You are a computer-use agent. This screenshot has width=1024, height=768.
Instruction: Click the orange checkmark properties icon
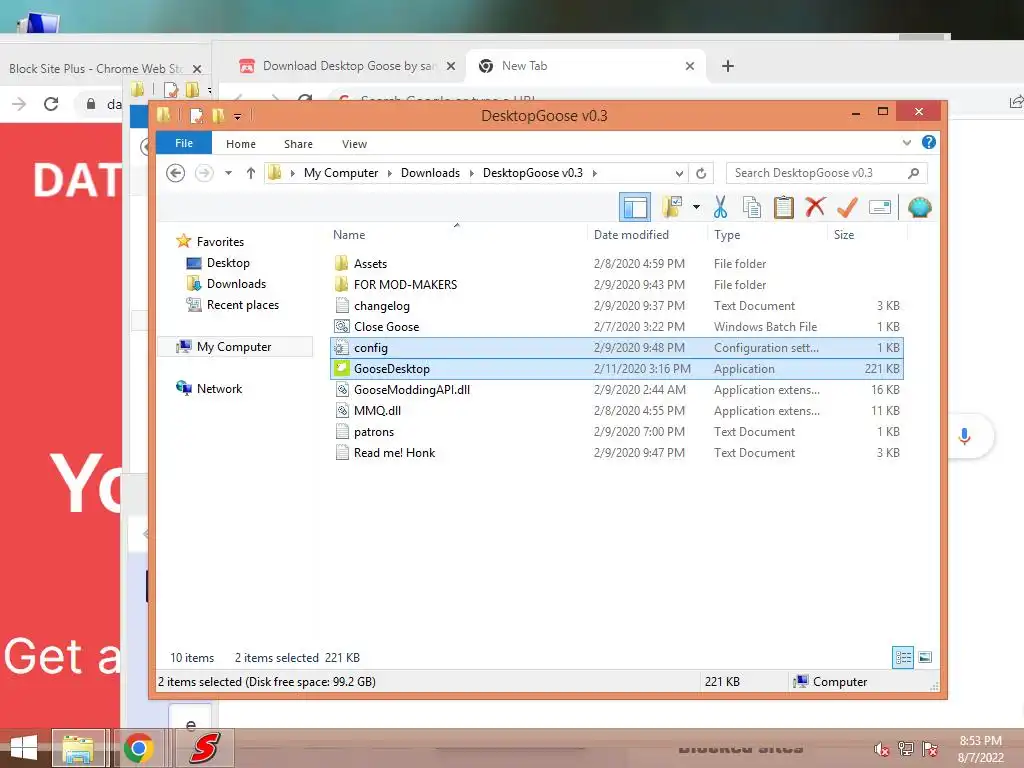[847, 208]
